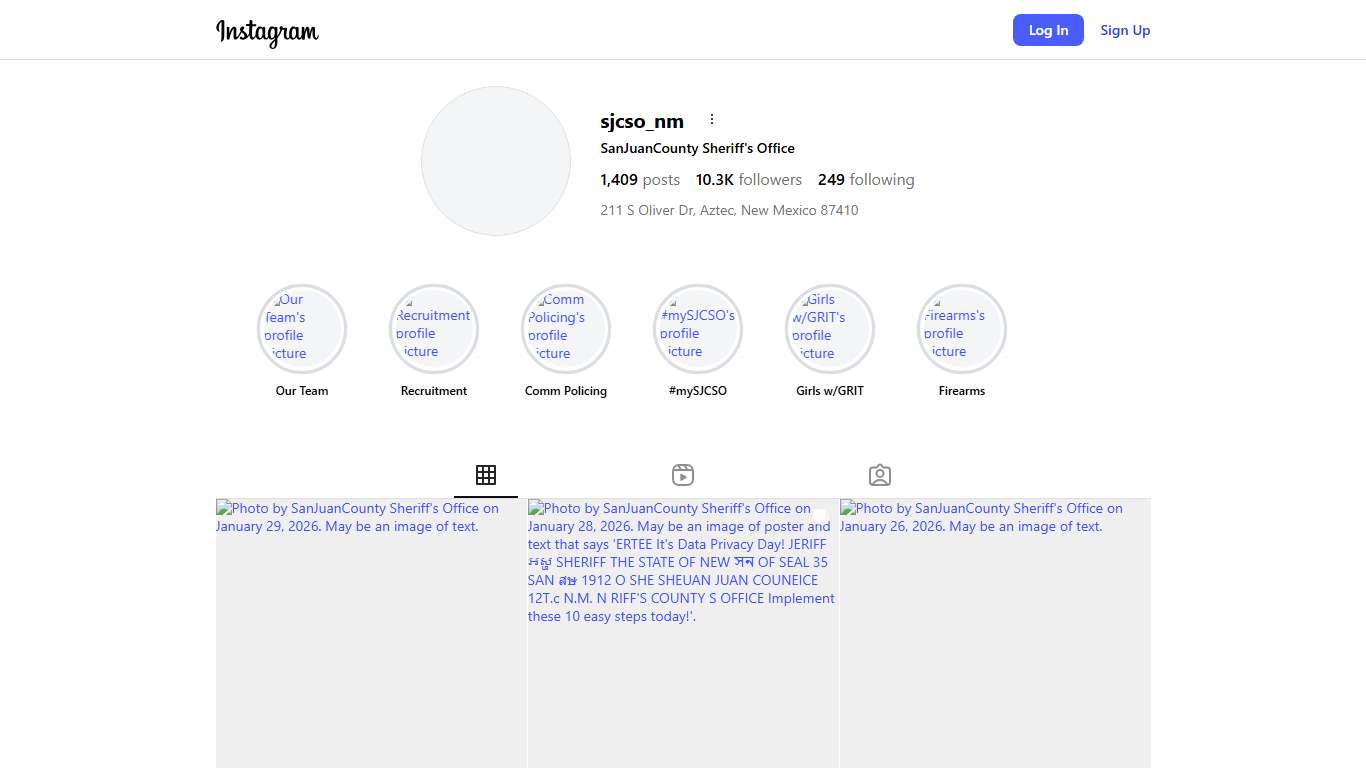Open the January 29, 2026 post
The width and height of the screenshot is (1366, 768).
(x=371, y=640)
